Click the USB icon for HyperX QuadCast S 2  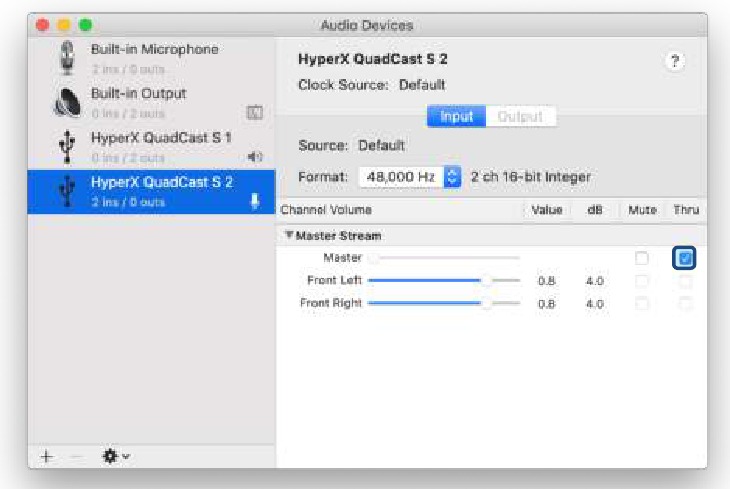pyautogui.click(x=68, y=191)
